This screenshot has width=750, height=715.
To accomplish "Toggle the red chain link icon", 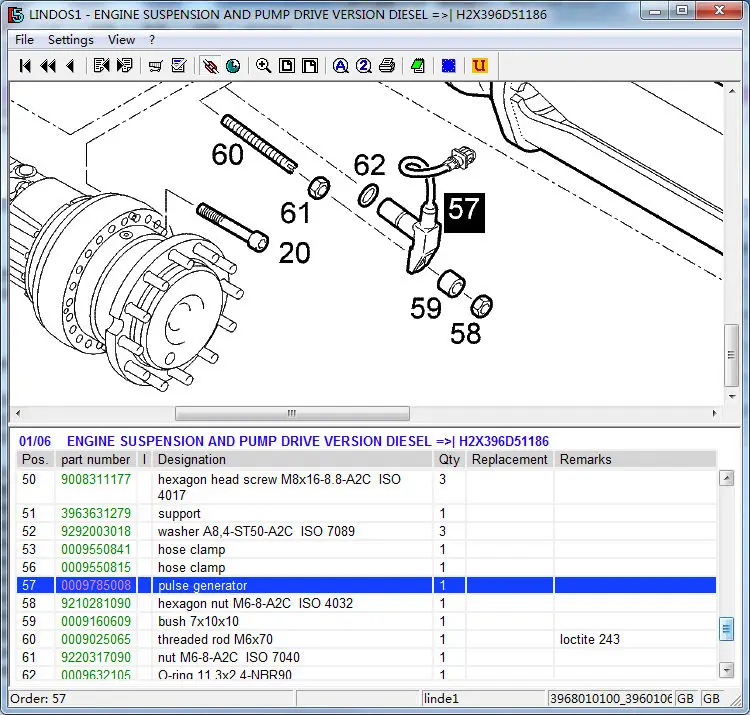I will (x=210, y=66).
